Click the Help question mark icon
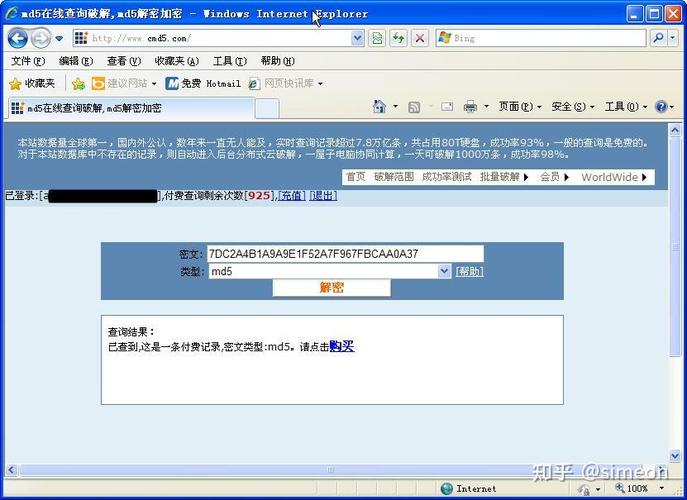Viewport: 687px width, 500px height. tap(661, 106)
